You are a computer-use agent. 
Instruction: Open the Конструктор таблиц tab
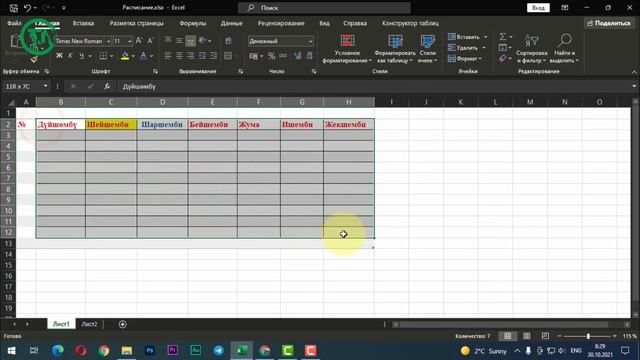tap(410, 23)
